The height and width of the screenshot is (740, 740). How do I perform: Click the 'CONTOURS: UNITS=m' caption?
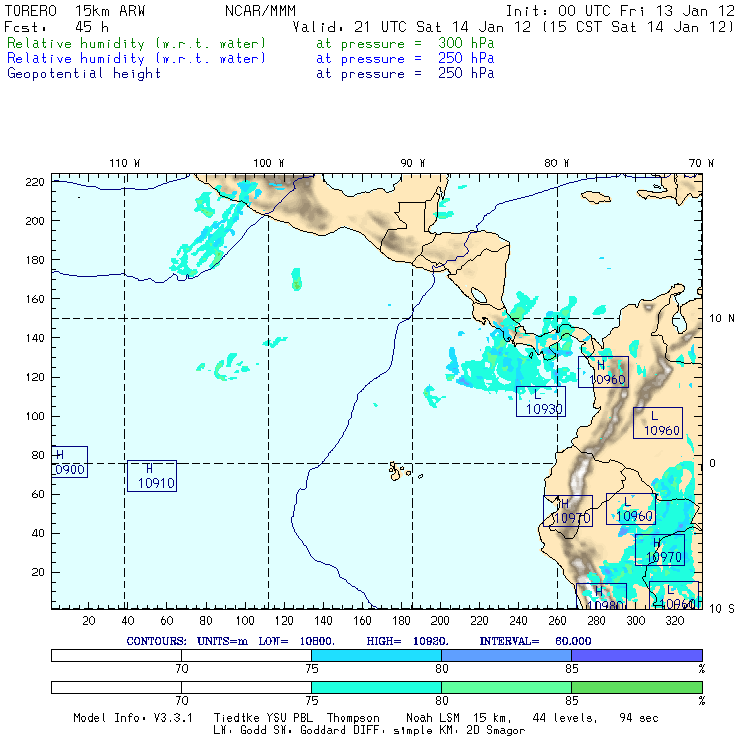coord(187,641)
